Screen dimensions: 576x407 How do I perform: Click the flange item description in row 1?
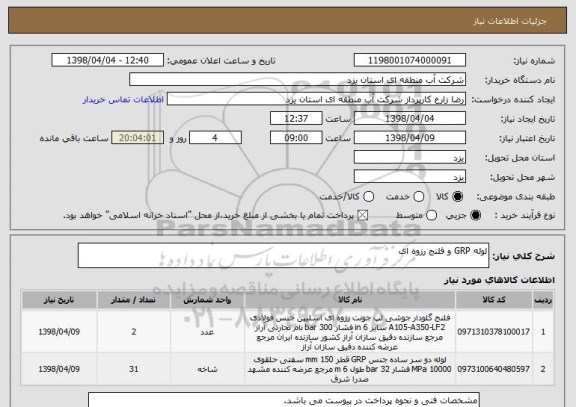click(x=350, y=332)
